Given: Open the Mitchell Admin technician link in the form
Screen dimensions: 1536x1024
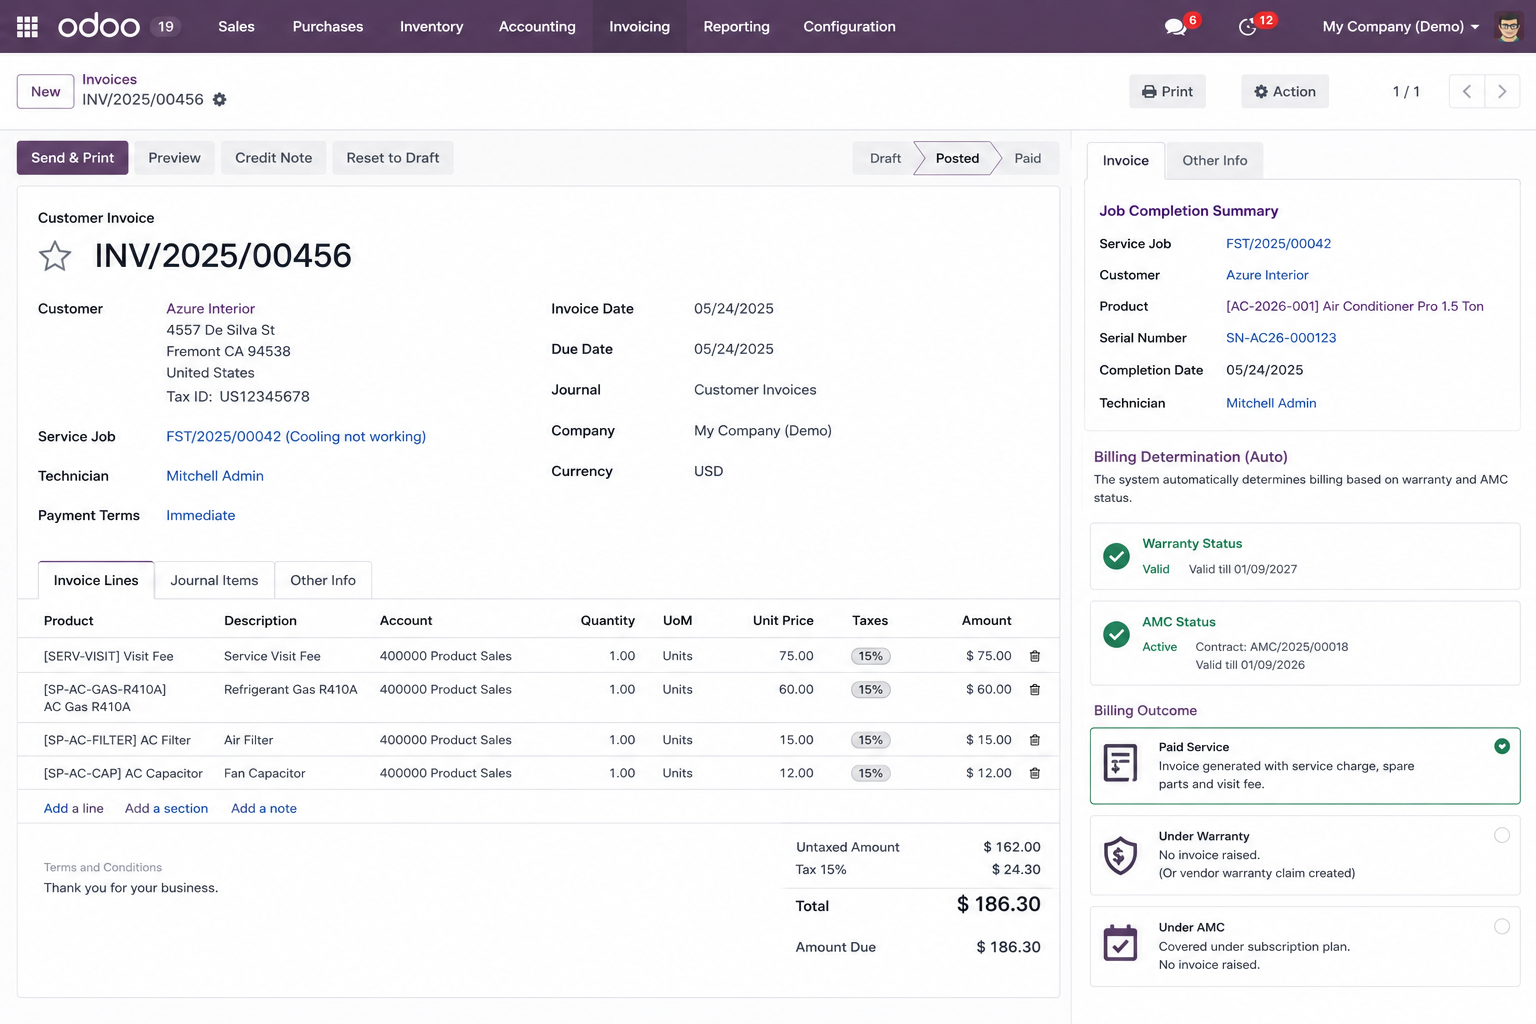Looking at the screenshot, I should [215, 476].
